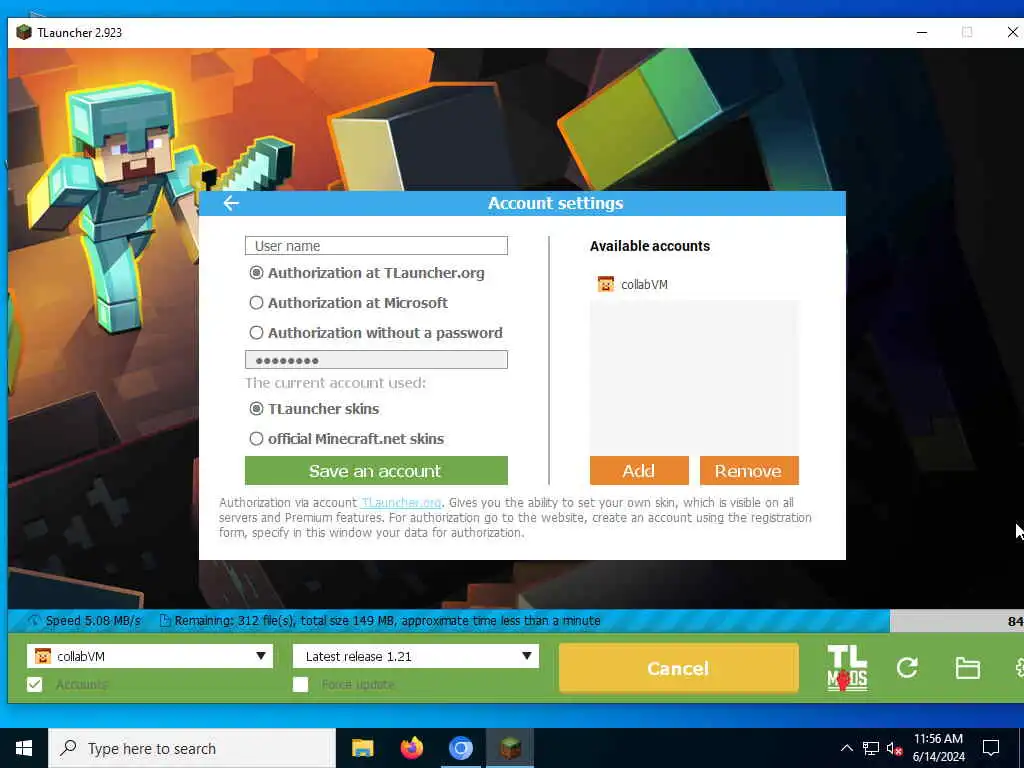Click the Available accounts heading
1024x768 pixels.
[650, 246]
